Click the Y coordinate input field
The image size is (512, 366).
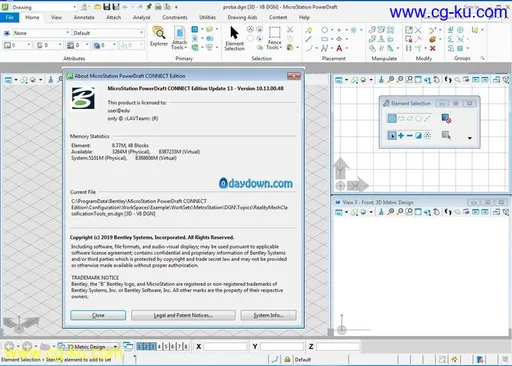282,347
